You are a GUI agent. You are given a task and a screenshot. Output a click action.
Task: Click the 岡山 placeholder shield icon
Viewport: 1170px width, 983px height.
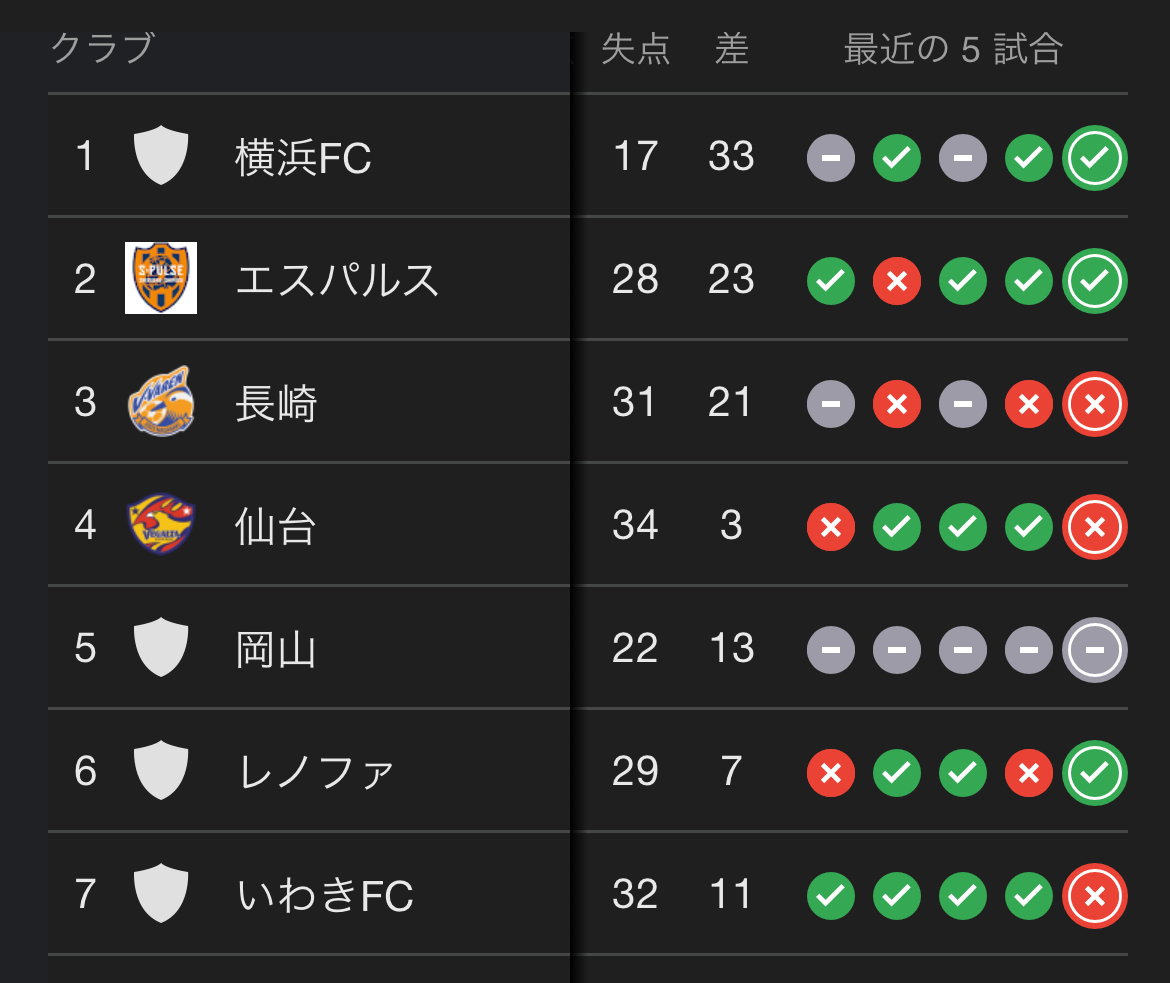[161, 648]
